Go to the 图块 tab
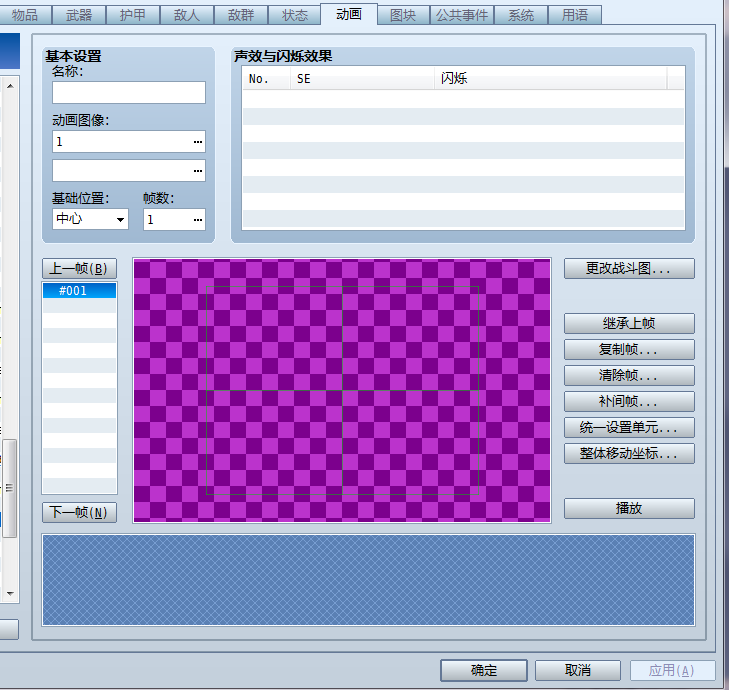Image resolution: width=729 pixels, height=690 pixels. 403,15
